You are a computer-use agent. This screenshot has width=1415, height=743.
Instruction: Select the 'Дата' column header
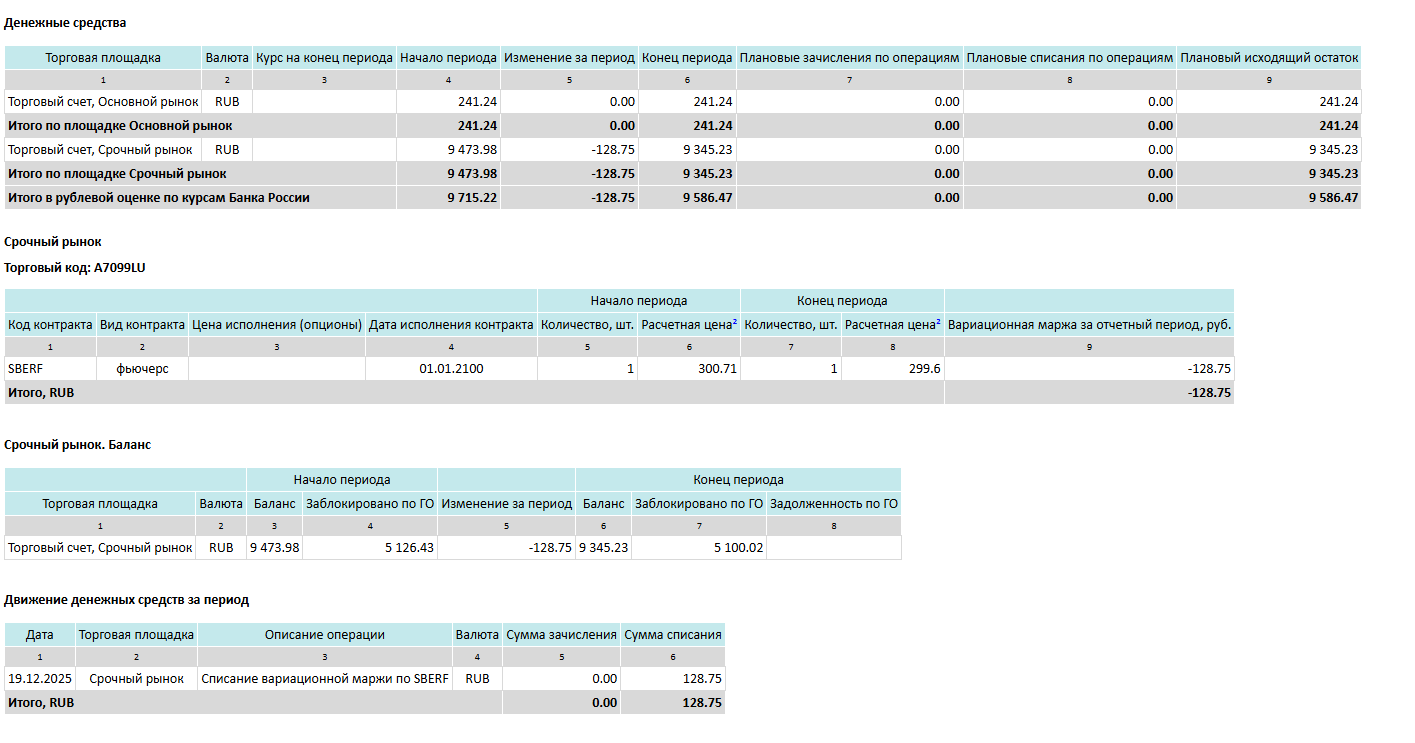(40, 635)
